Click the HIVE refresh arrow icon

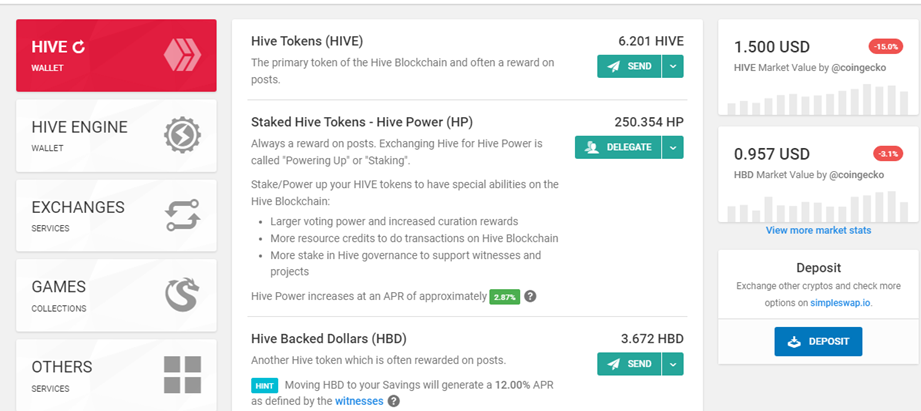pos(79,47)
